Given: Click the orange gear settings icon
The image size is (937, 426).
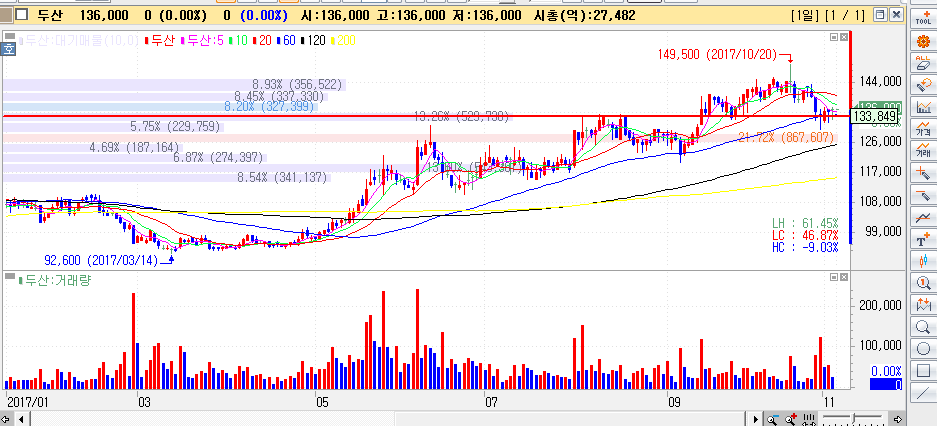Looking at the screenshot, I should (924, 41).
